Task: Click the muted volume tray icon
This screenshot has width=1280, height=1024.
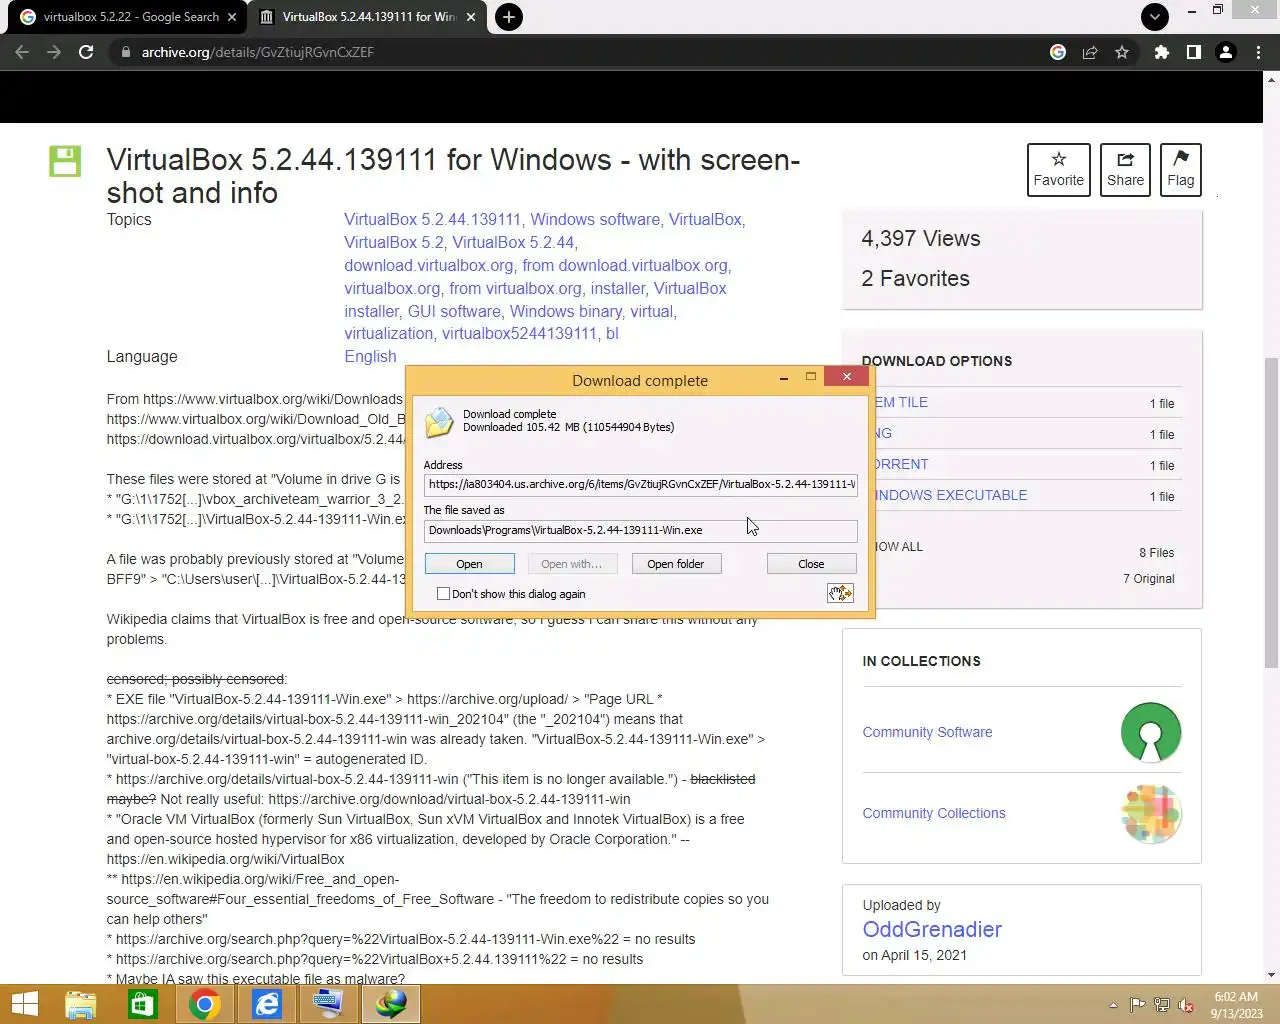Action: pyautogui.click(x=1186, y=1005)
